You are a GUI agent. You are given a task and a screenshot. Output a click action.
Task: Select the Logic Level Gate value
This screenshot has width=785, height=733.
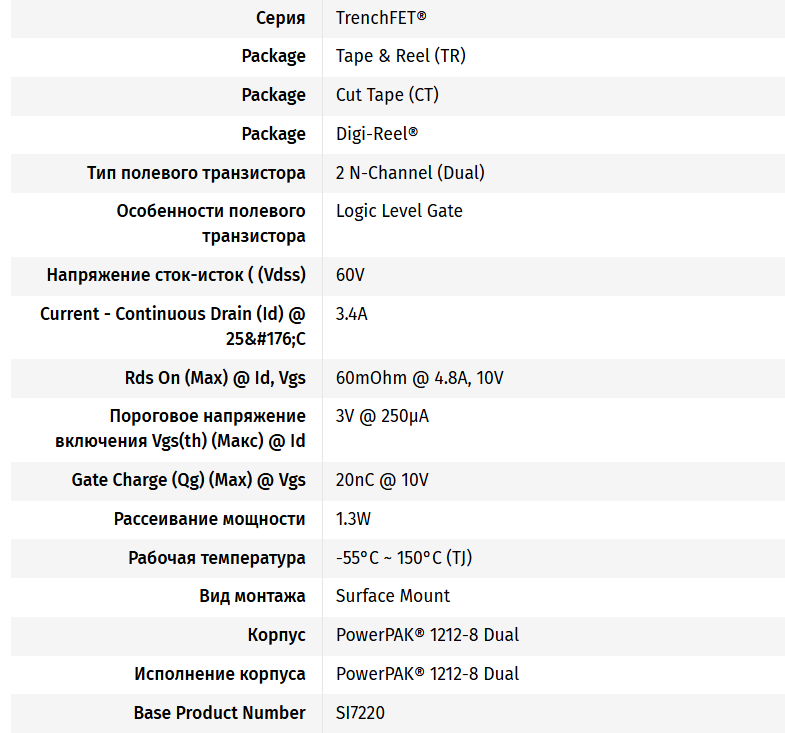(x=399, y=211)
